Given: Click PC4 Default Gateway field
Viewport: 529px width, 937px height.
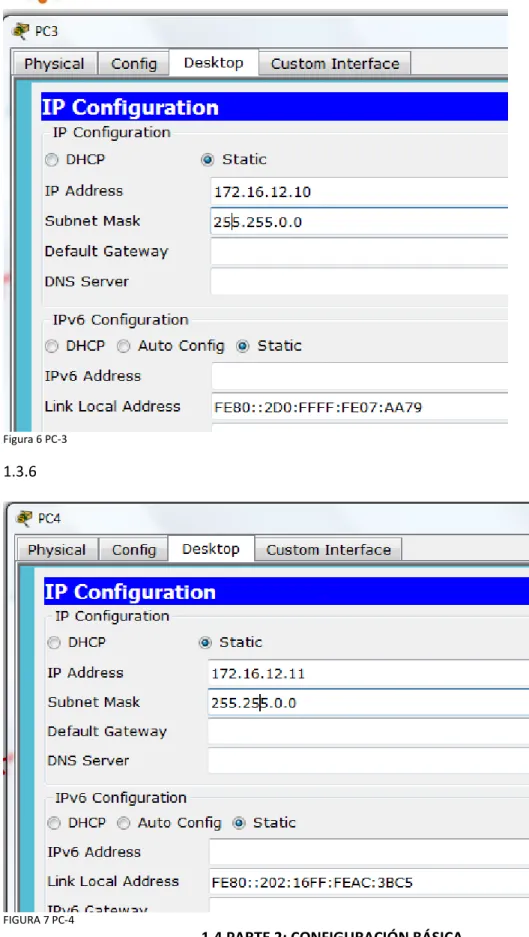Looking at the screenshot, I should (368, 732).
